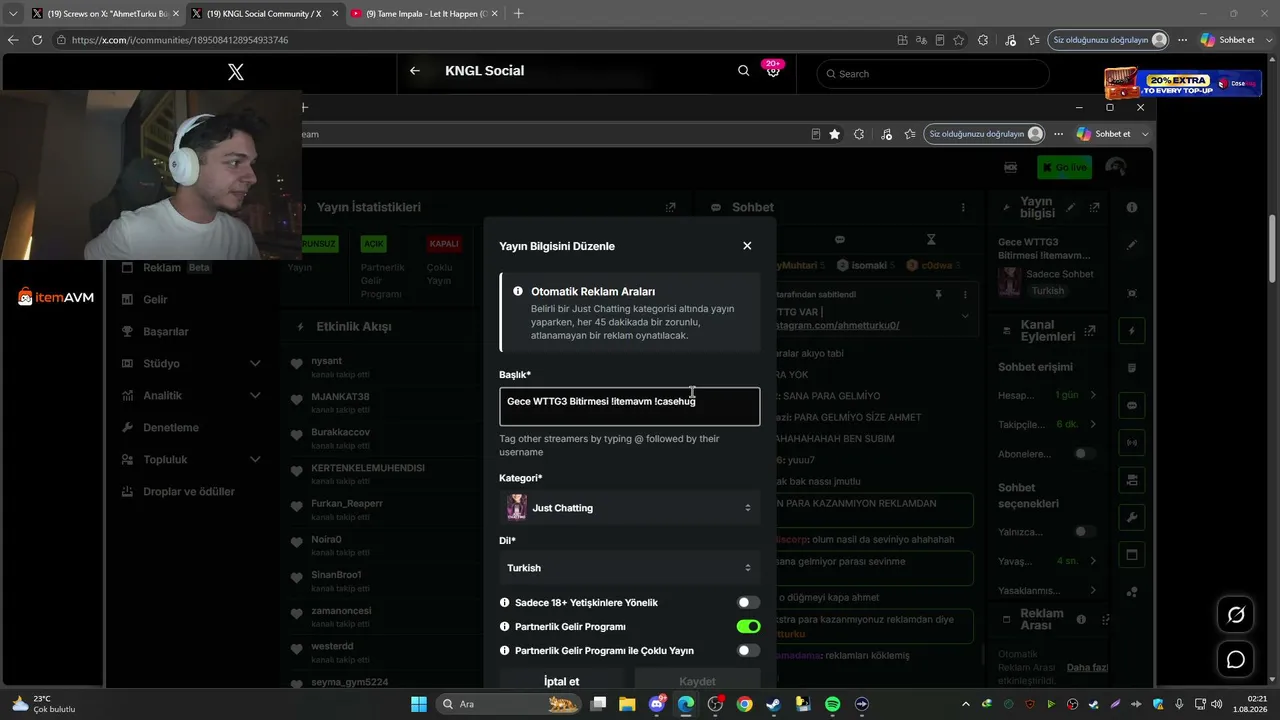This screenshot has width=1280, height=720.
Task: Open the itemAVM sponsor logo
Action: [56, 297]
